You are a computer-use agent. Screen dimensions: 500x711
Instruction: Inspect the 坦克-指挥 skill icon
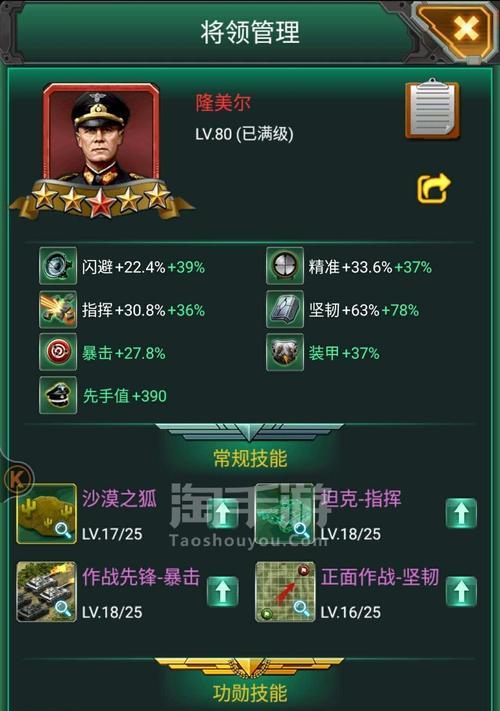[x=285, y=514]
